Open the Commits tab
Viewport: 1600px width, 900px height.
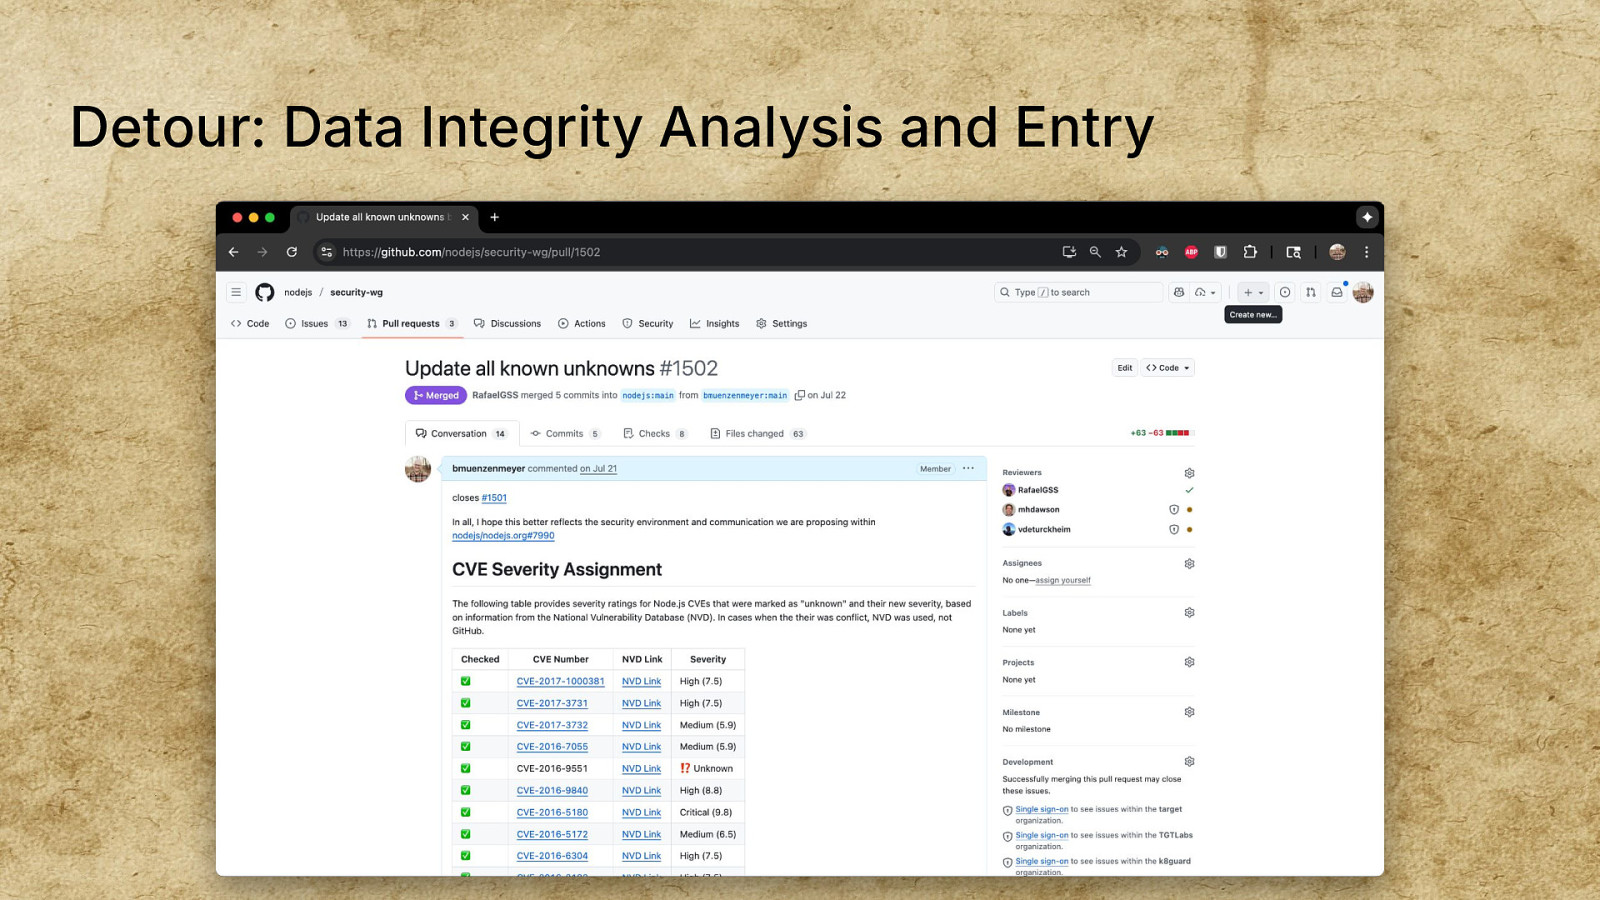(x=564, y=434)
